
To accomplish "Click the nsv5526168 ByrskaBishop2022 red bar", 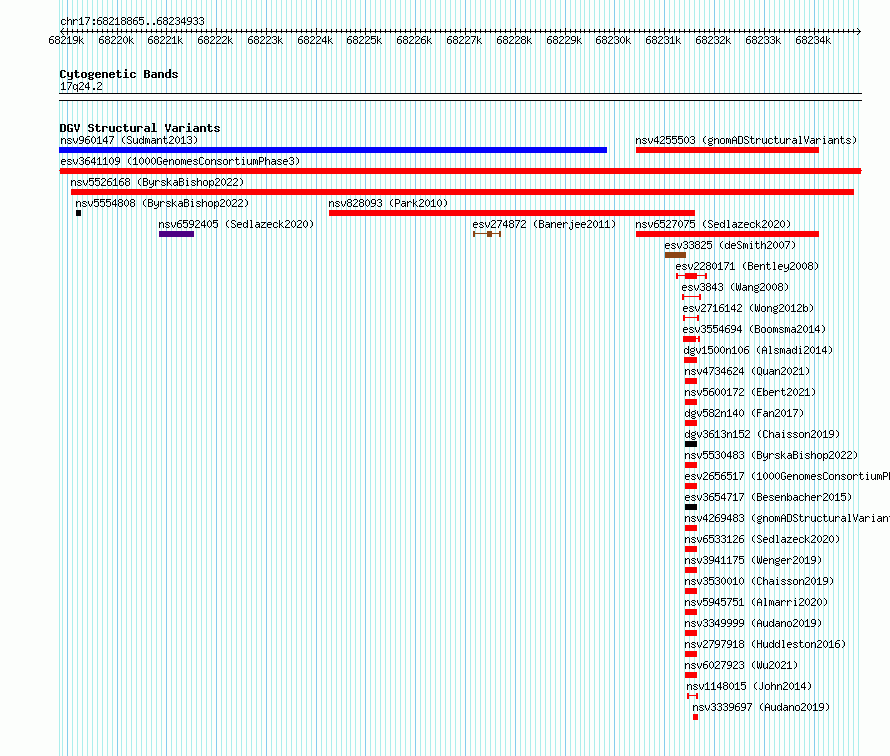I will tap(462, 192).
